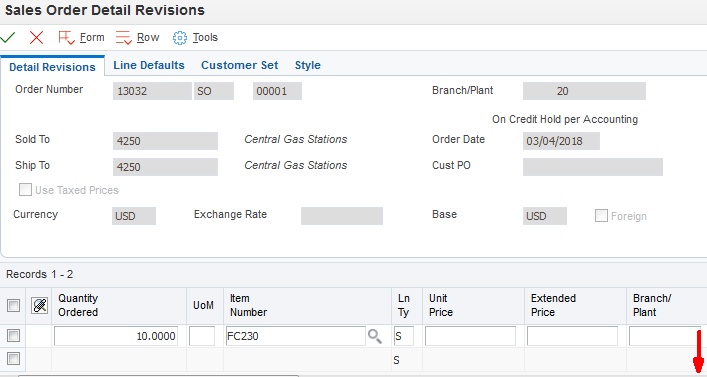Click the Sold To field 4250
The image size is (707, 377).
point(165,141)
